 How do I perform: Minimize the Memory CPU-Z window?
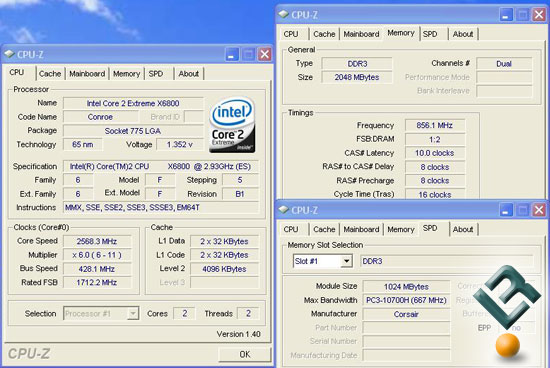point(506,15)
